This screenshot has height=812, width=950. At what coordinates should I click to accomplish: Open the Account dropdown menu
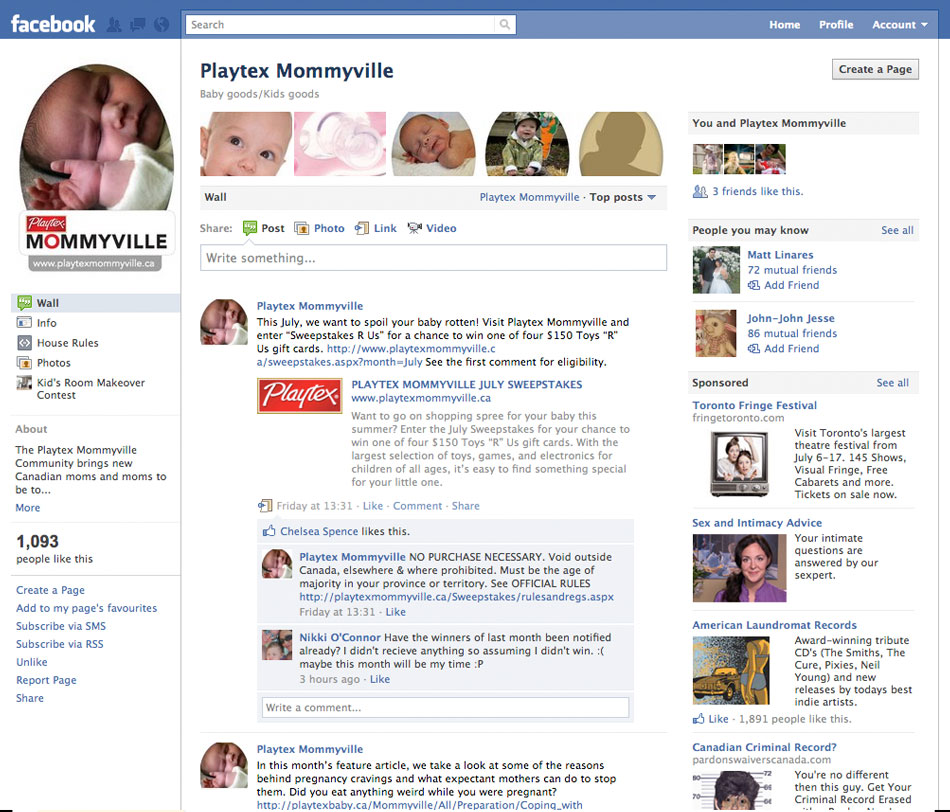click(900, 25)
